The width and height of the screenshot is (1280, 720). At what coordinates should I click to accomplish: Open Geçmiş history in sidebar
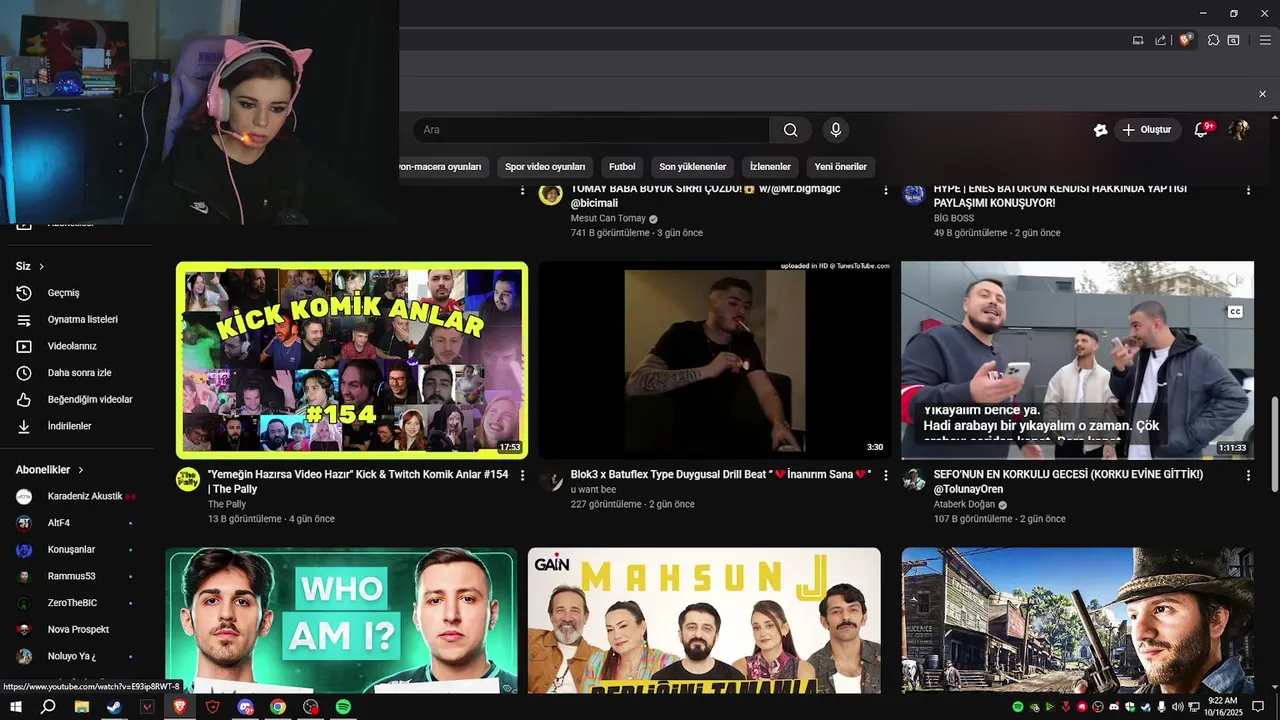76,293
